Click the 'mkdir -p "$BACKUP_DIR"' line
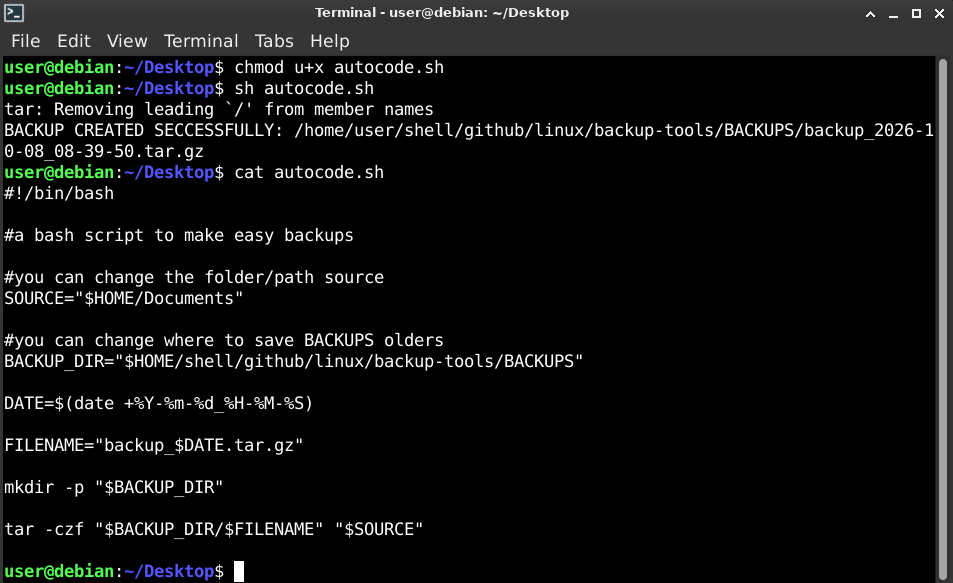The image size is (953, 583). coord(114,488)
